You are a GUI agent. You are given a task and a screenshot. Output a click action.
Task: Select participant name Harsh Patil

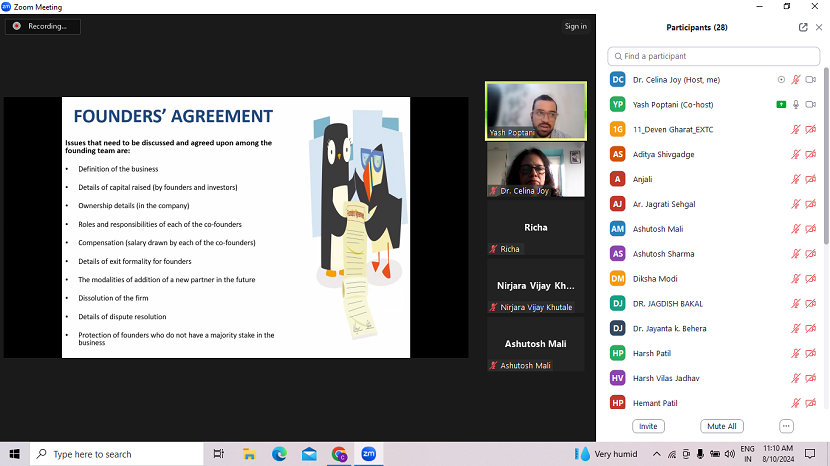(x=652, y=353)
